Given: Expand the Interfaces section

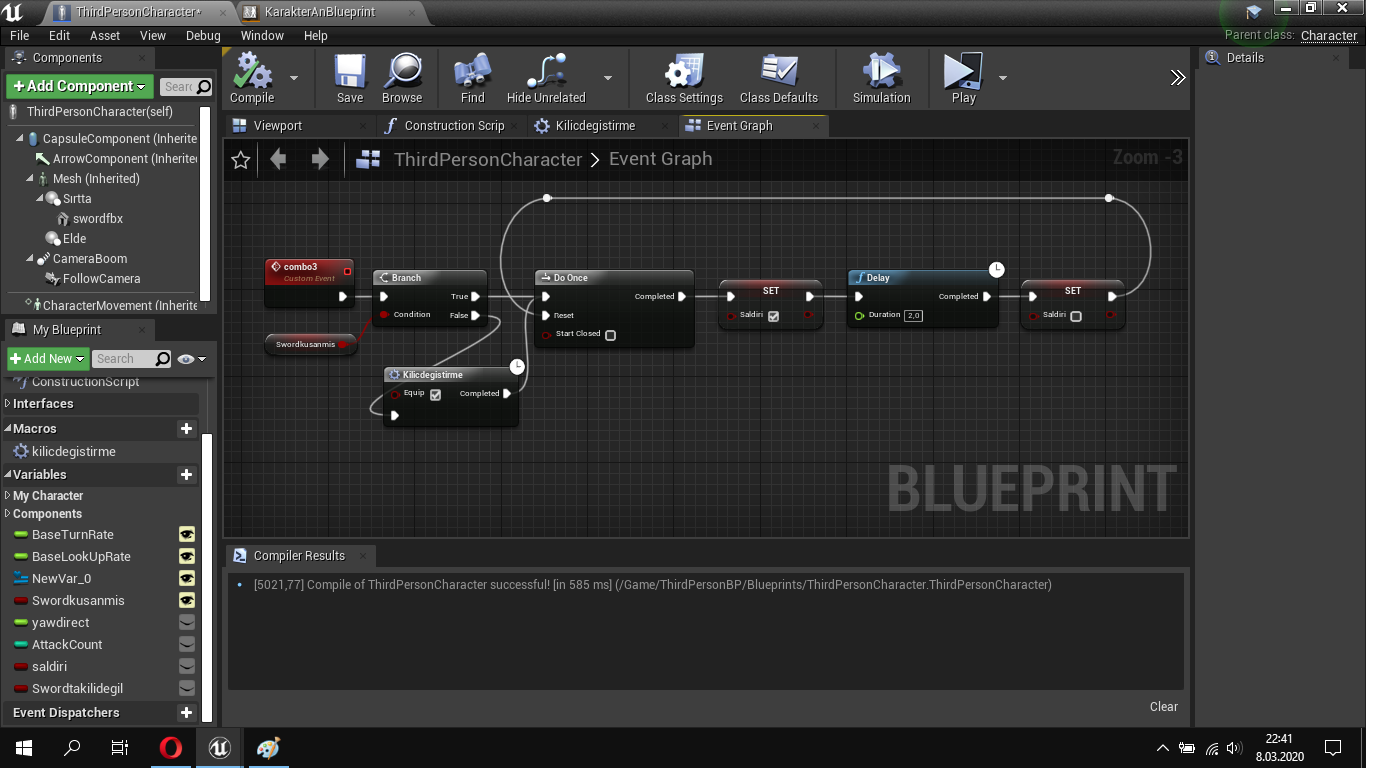Looking at the screenshot, I should [9, 404].
